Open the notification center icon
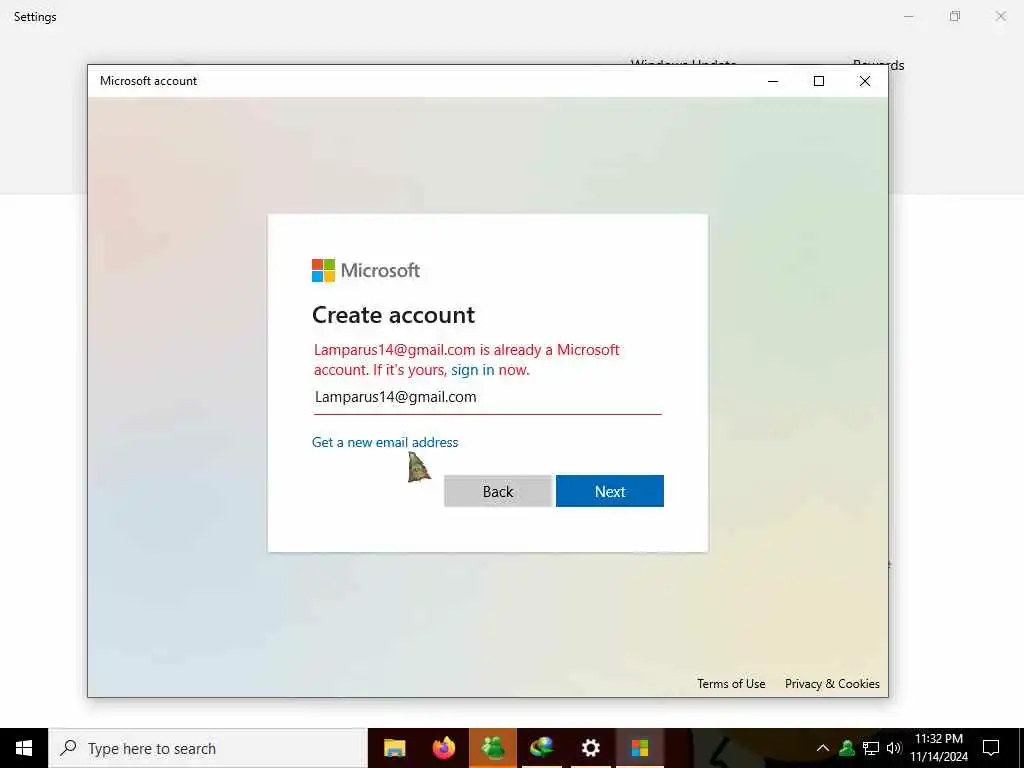The width and height of the screenshot is (1024, 768). [x=991, y=748]
